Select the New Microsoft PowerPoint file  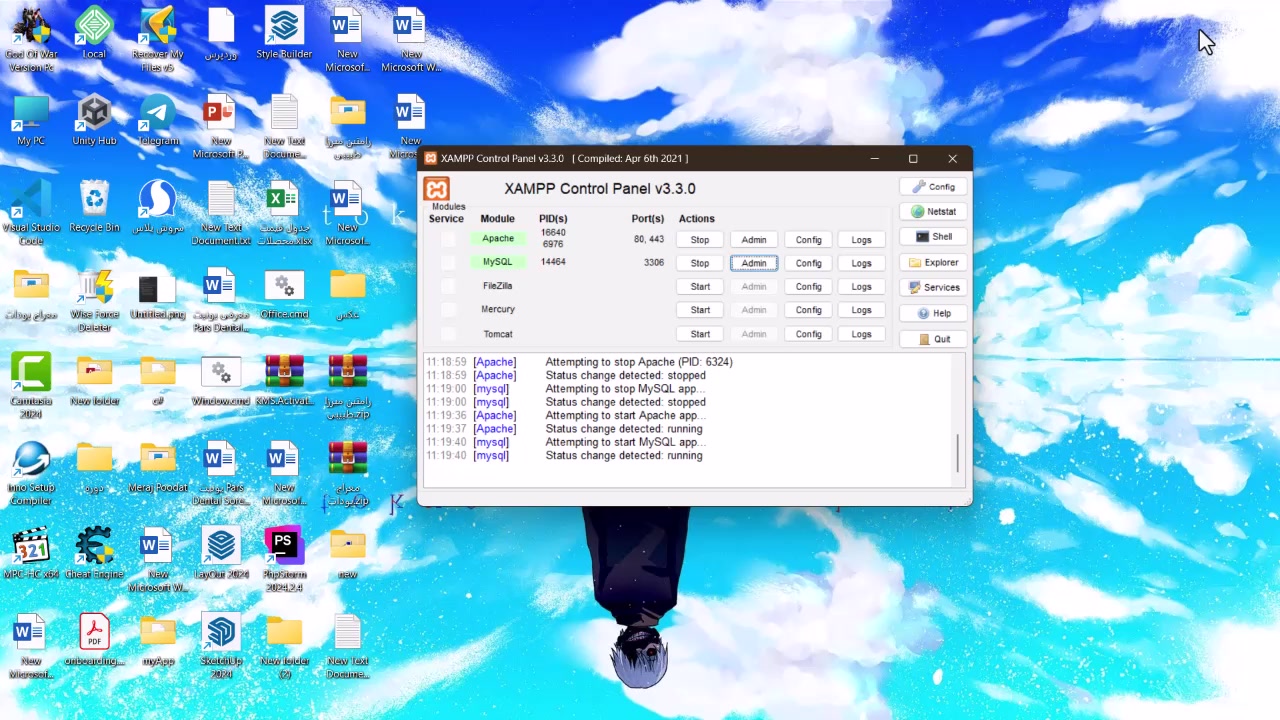pyautogui.click(x=220, y=127)
